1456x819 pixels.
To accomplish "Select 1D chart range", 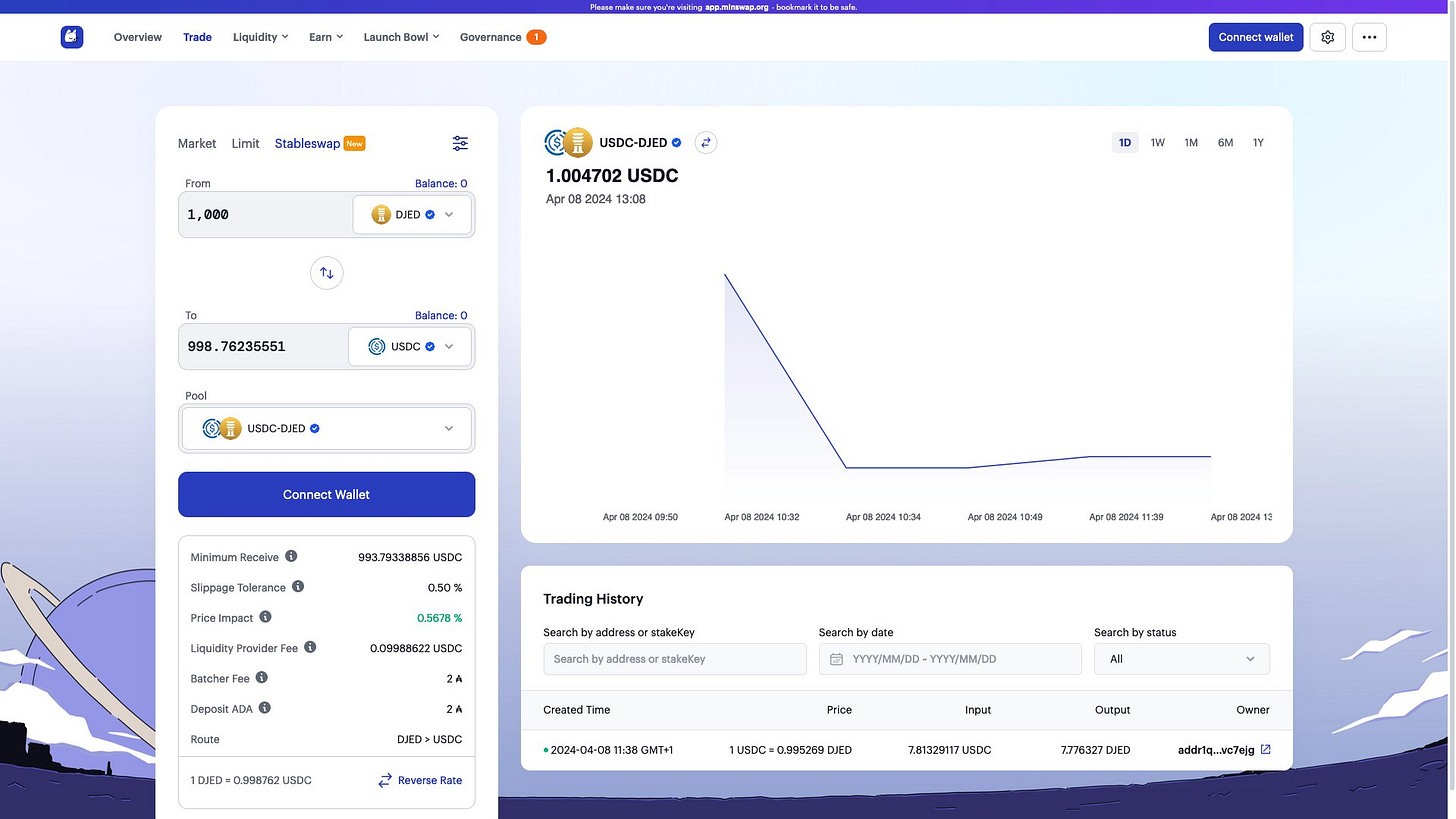I will pyautogui.click(x=1125, y=143).
